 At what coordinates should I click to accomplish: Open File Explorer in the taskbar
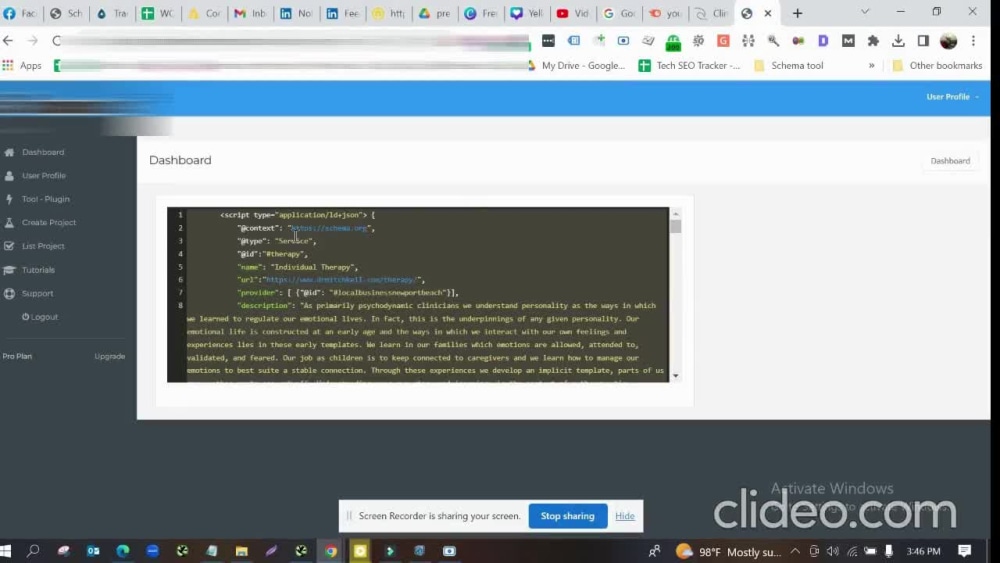point(241,550)
